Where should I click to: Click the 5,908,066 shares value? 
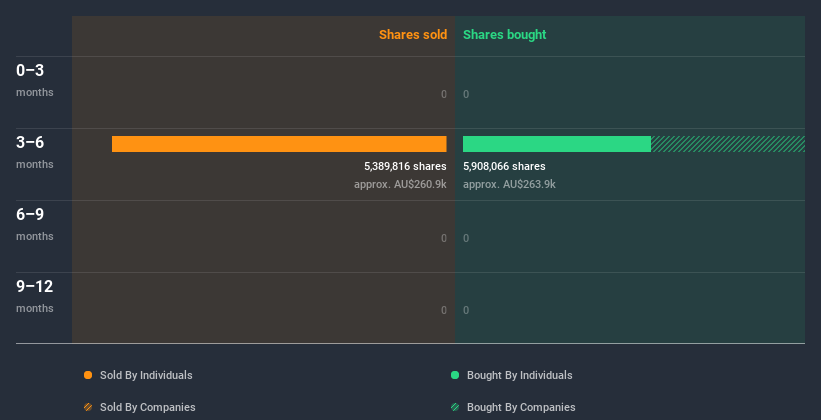click(504, 167)
